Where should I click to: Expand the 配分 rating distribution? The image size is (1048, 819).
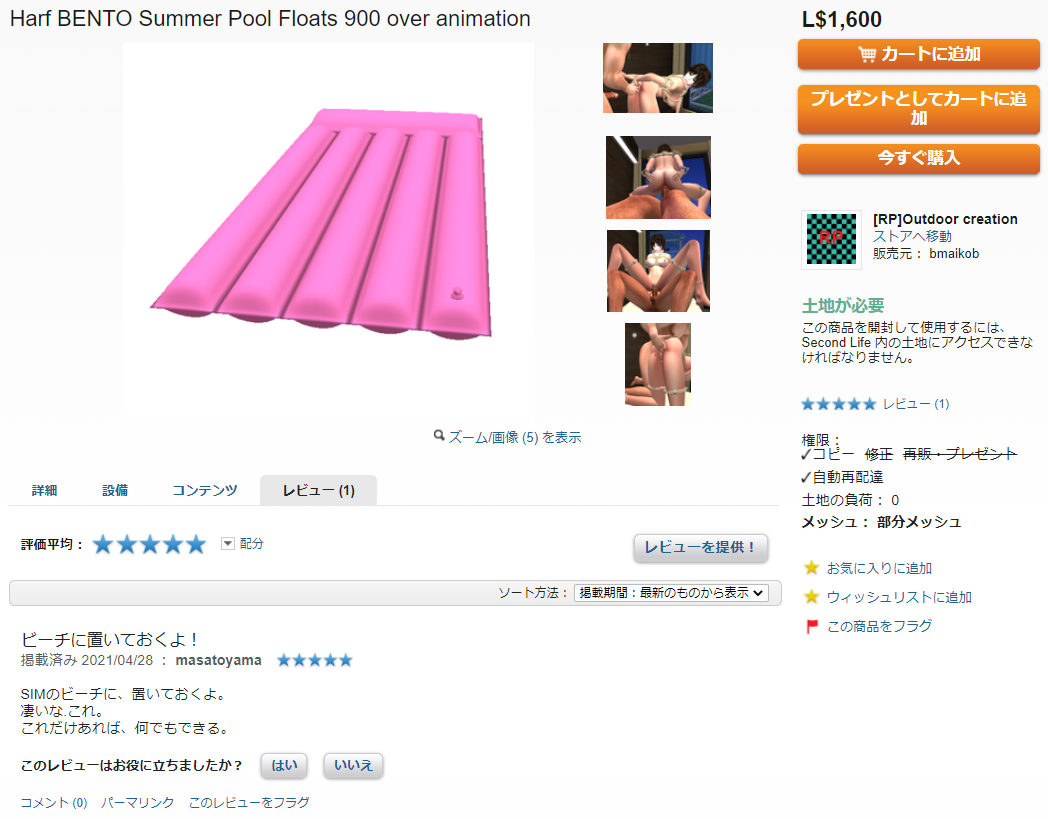[x=251, y=544]
